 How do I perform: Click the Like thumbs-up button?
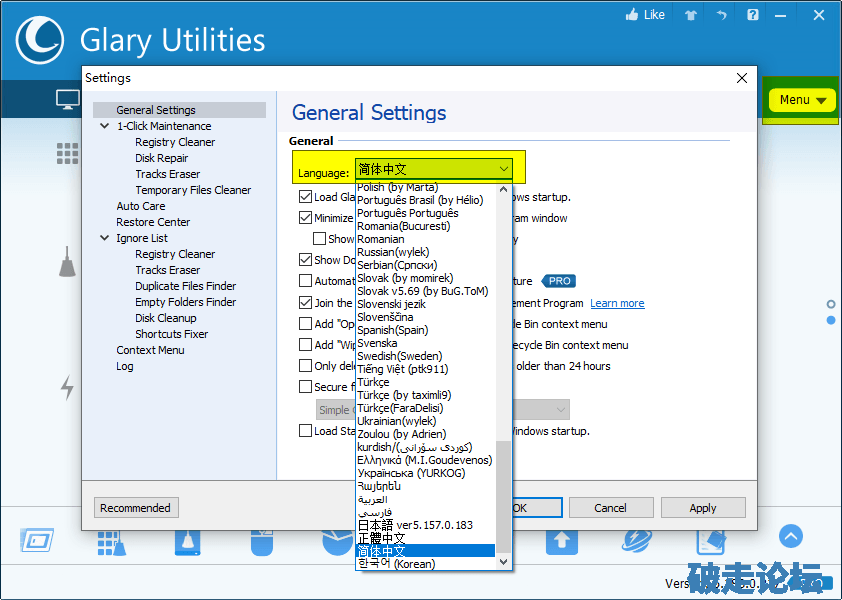click(x=645, y=15)
